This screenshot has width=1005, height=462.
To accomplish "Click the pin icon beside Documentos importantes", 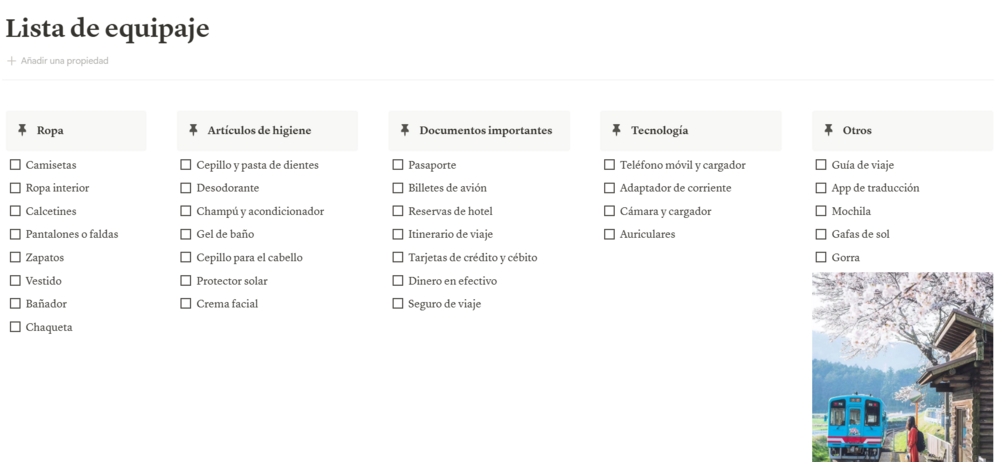I will click(404, 130).
